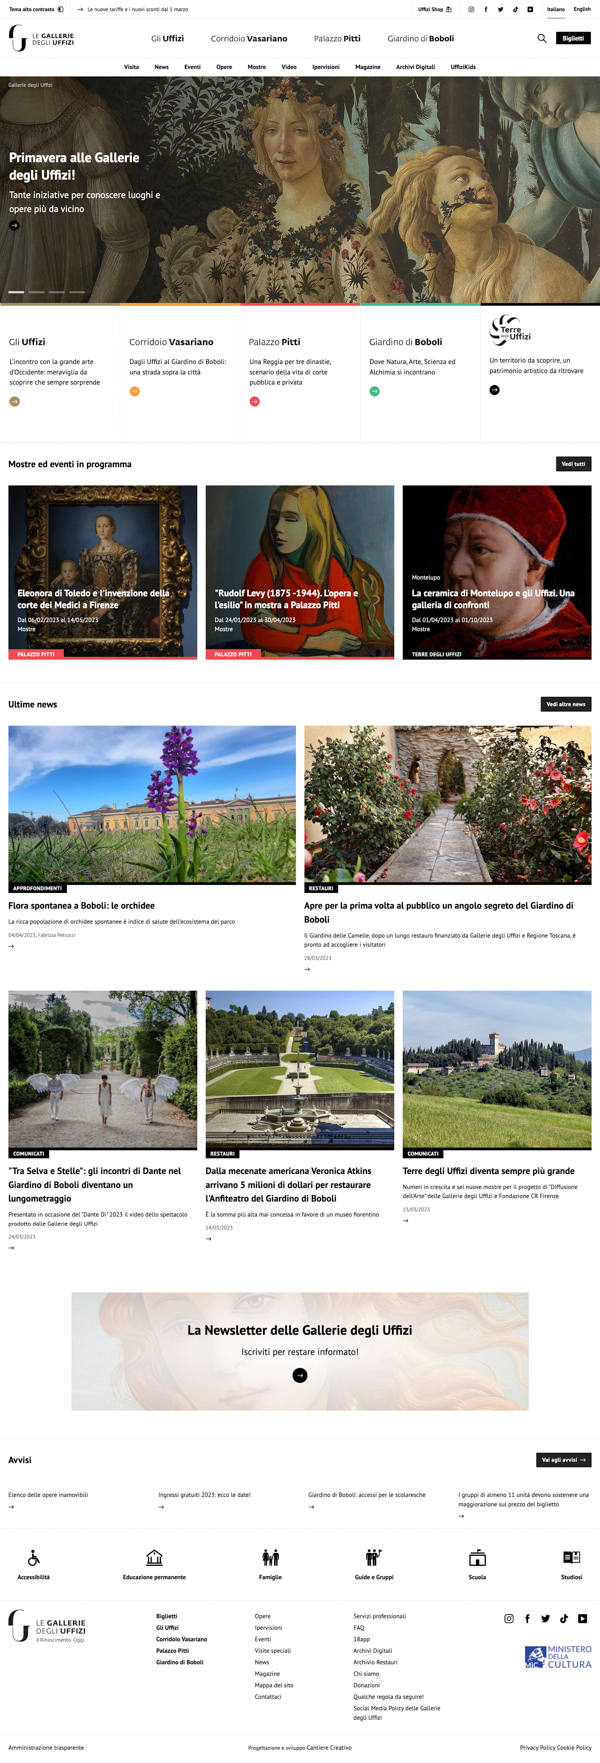Open the Privacy Policy footer link
Screen dimensions: 600x1763
coord(537,1747)
